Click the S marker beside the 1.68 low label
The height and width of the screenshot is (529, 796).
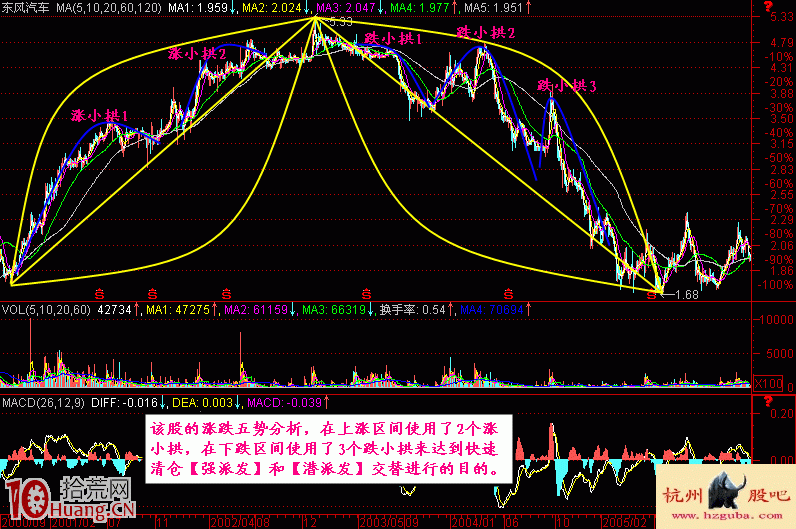651,295
